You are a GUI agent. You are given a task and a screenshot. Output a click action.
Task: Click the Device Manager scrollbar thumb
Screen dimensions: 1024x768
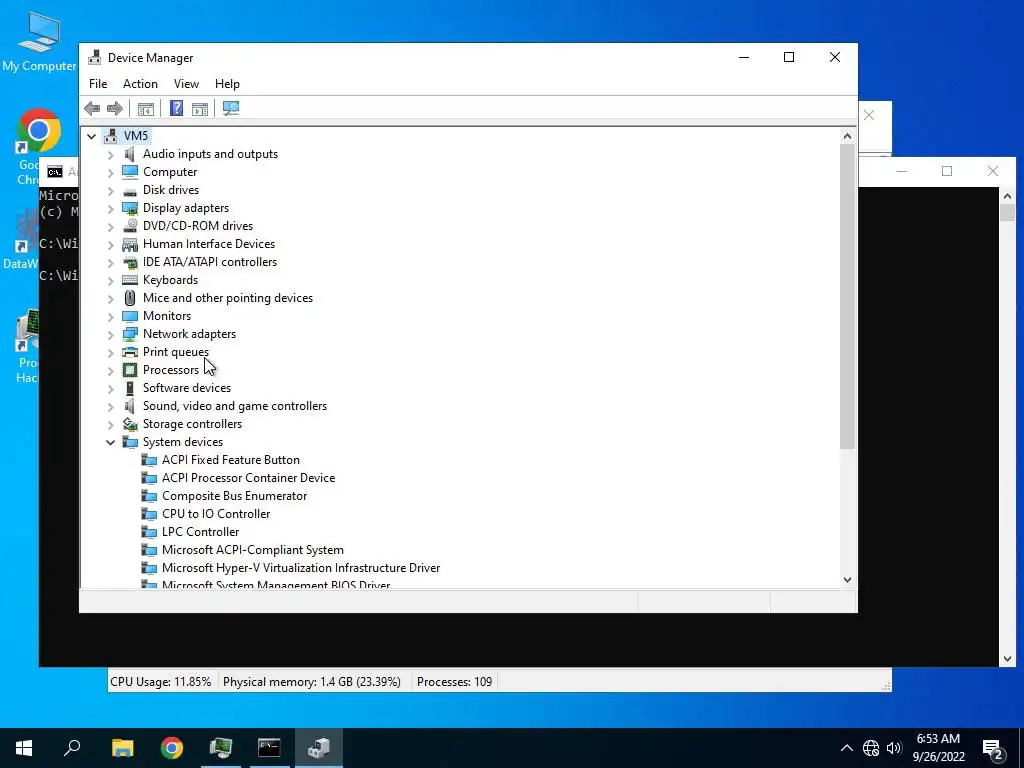847,297
